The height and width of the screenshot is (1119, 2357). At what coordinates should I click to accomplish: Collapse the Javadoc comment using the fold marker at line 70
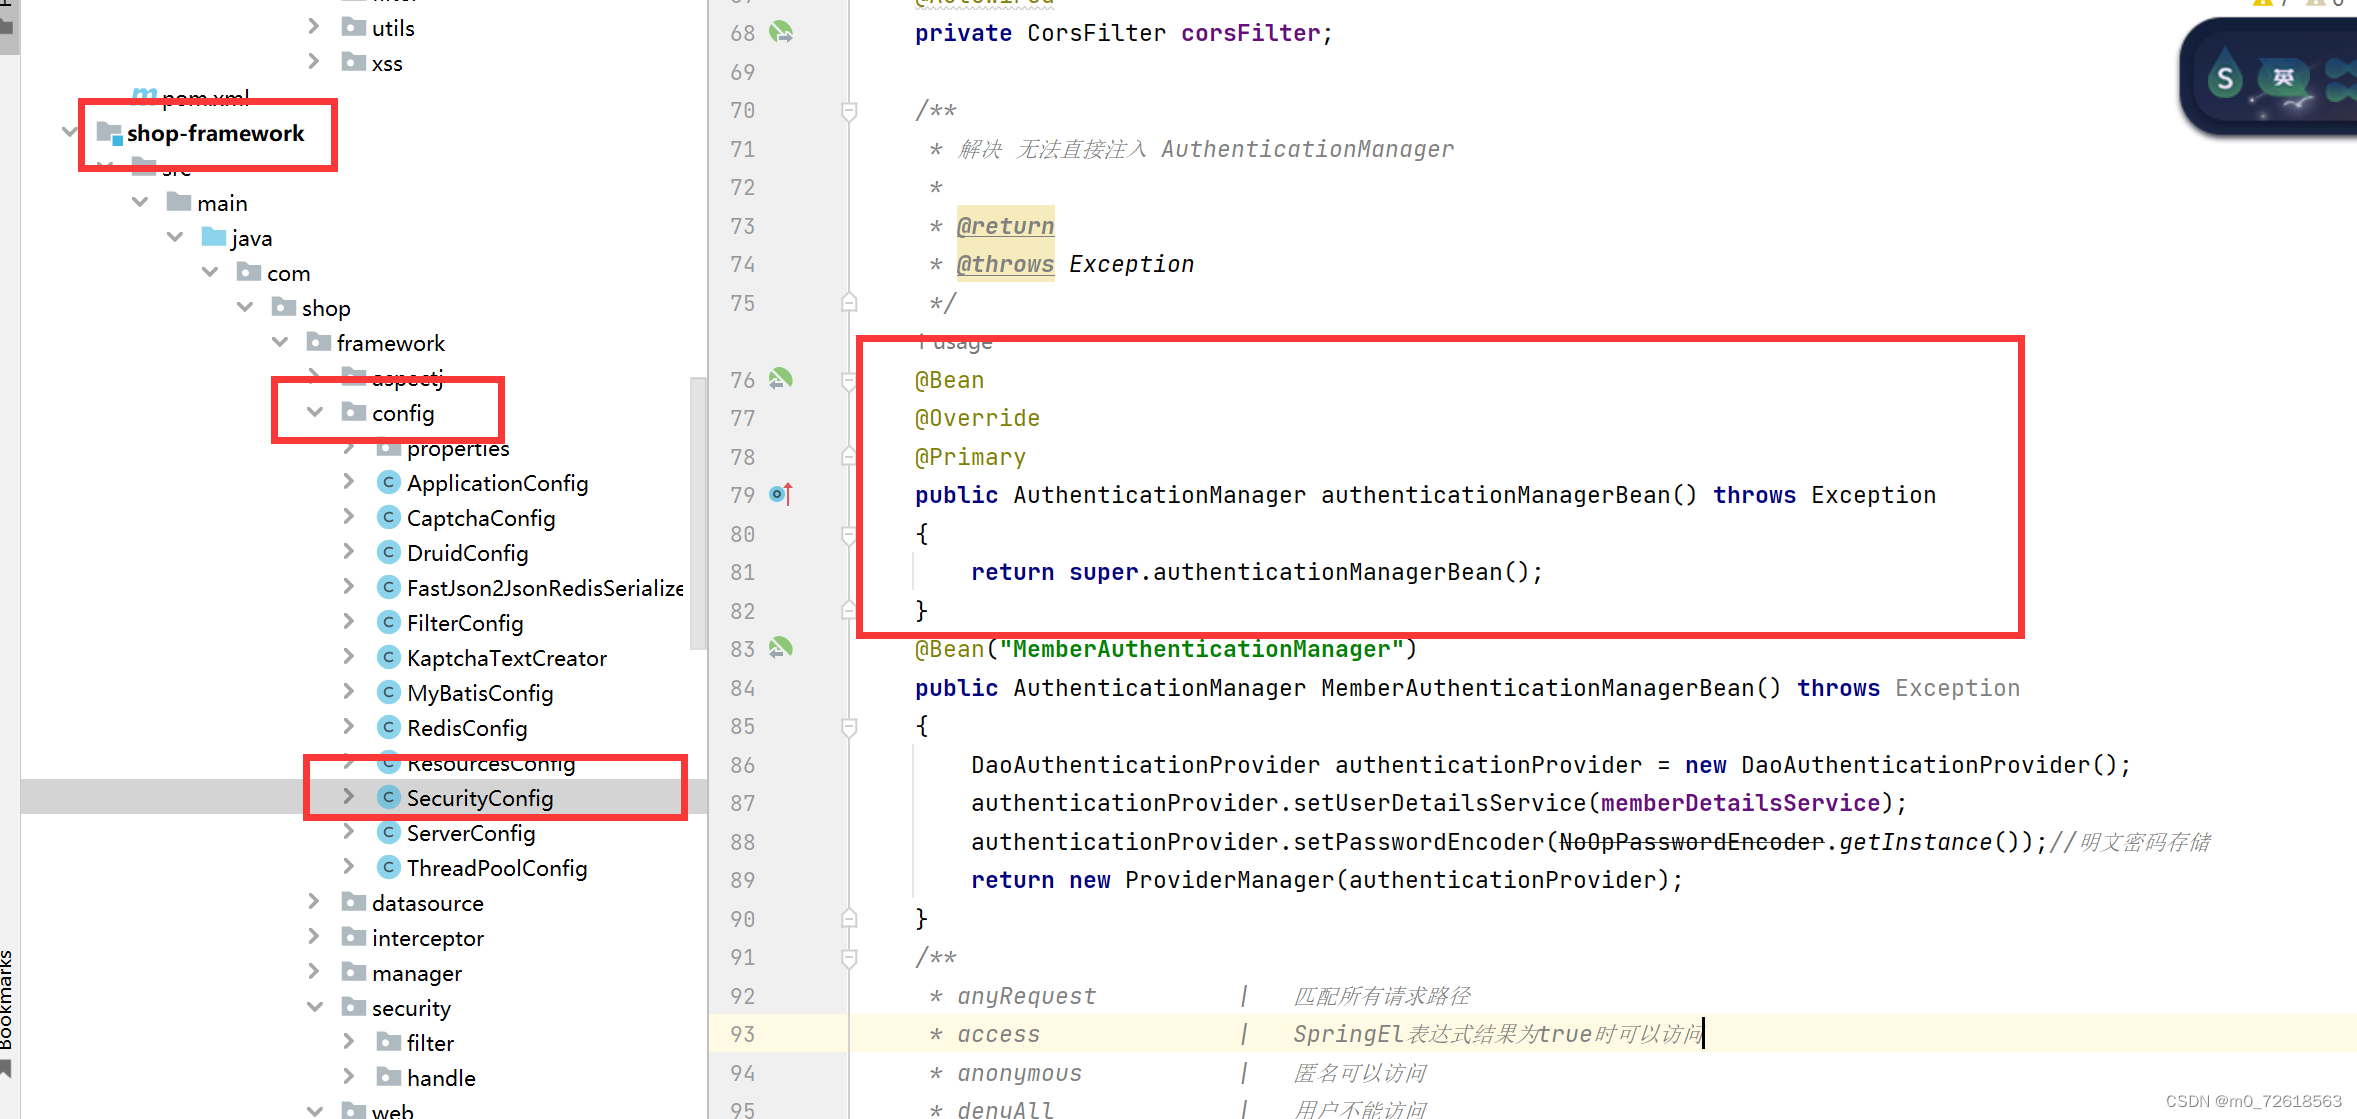point(849,110)
